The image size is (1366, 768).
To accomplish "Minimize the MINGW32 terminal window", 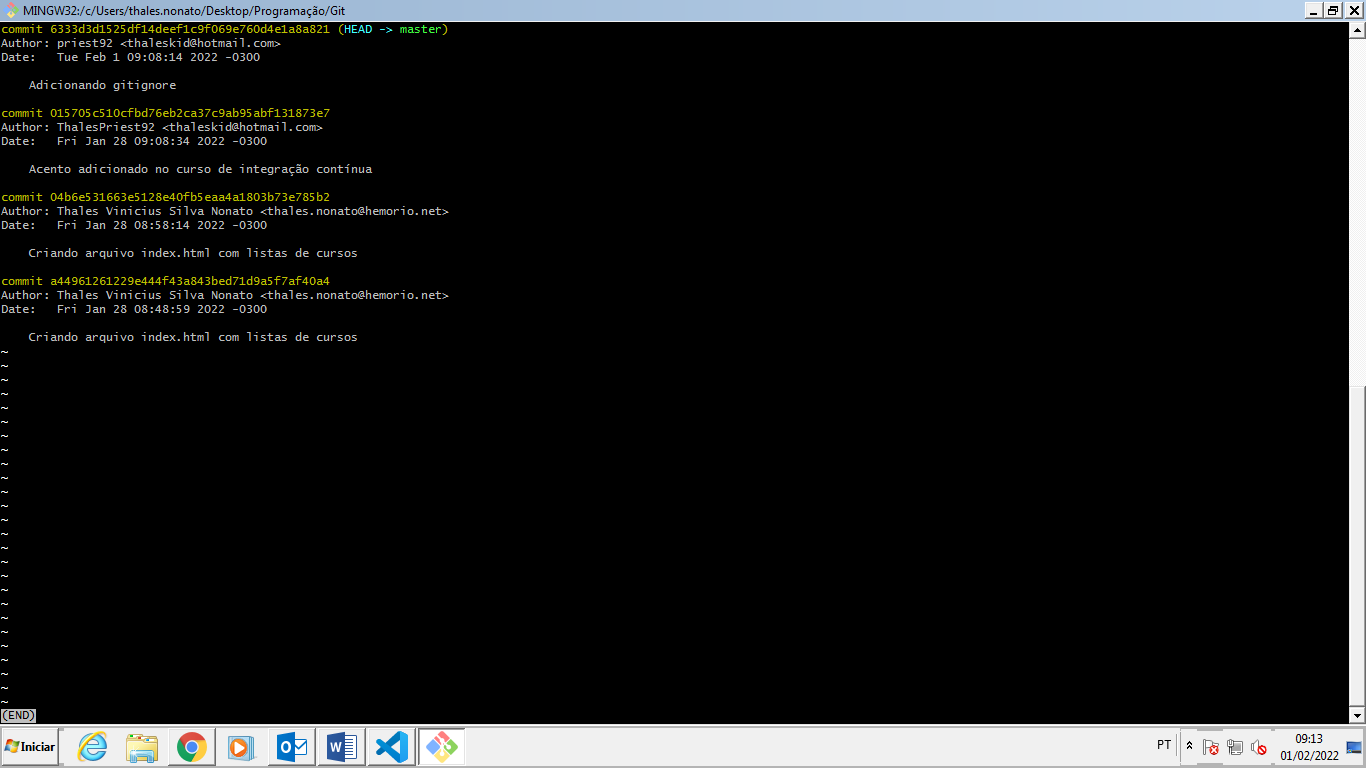I will 1314,10.
